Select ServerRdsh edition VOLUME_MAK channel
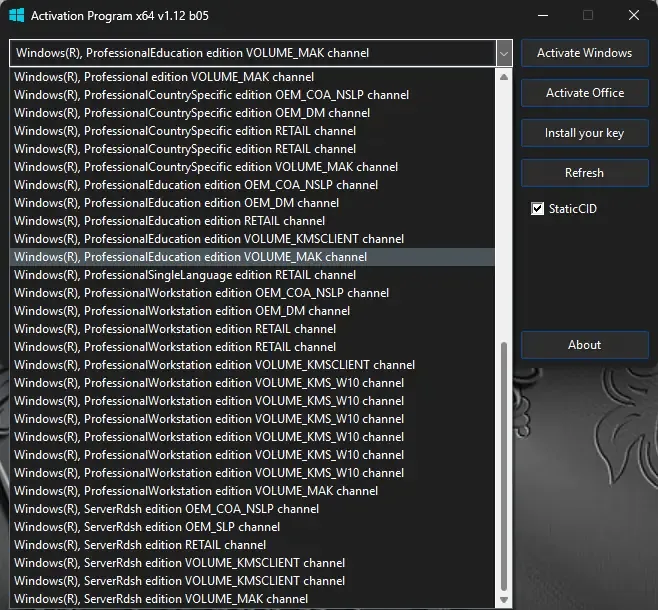 [x=252, y=599]
